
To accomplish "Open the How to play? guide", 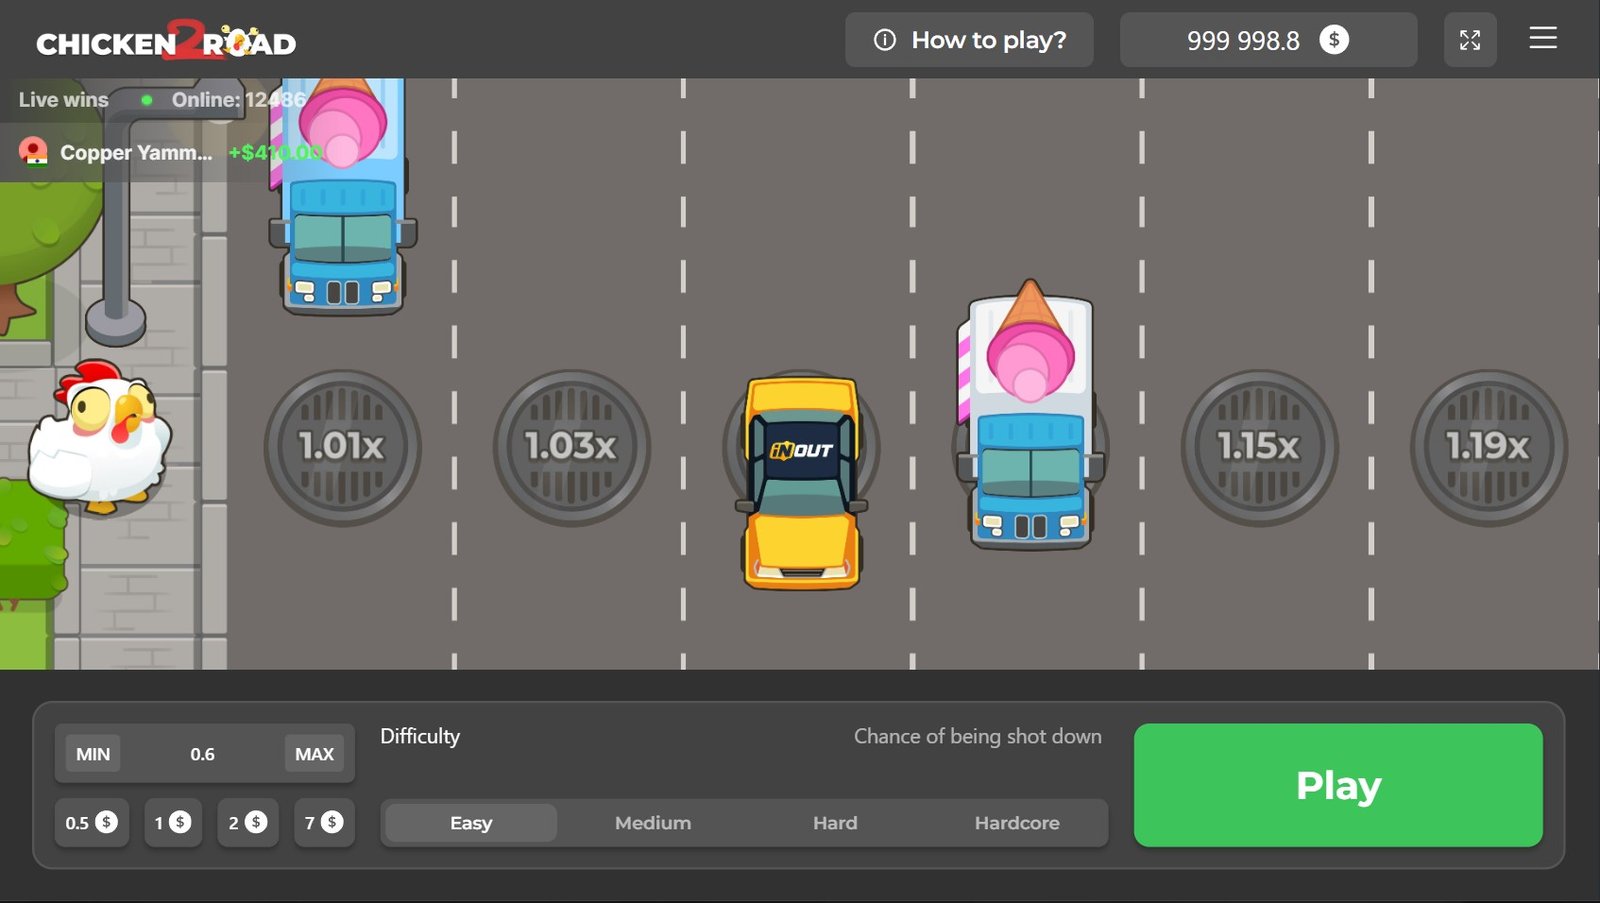I will pyautogui.click(x=968, y=40).
